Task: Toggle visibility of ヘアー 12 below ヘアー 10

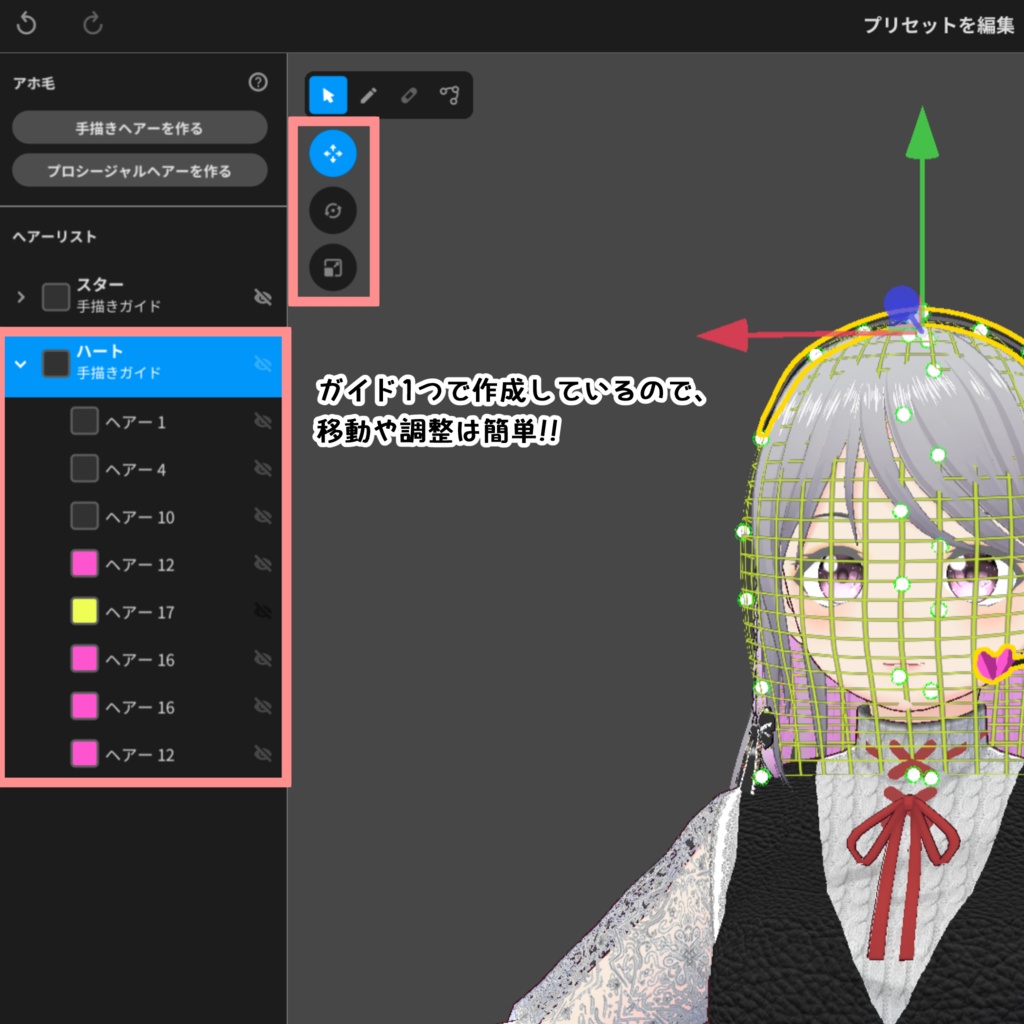Action: pyautogui.click(x=263, y=564)
